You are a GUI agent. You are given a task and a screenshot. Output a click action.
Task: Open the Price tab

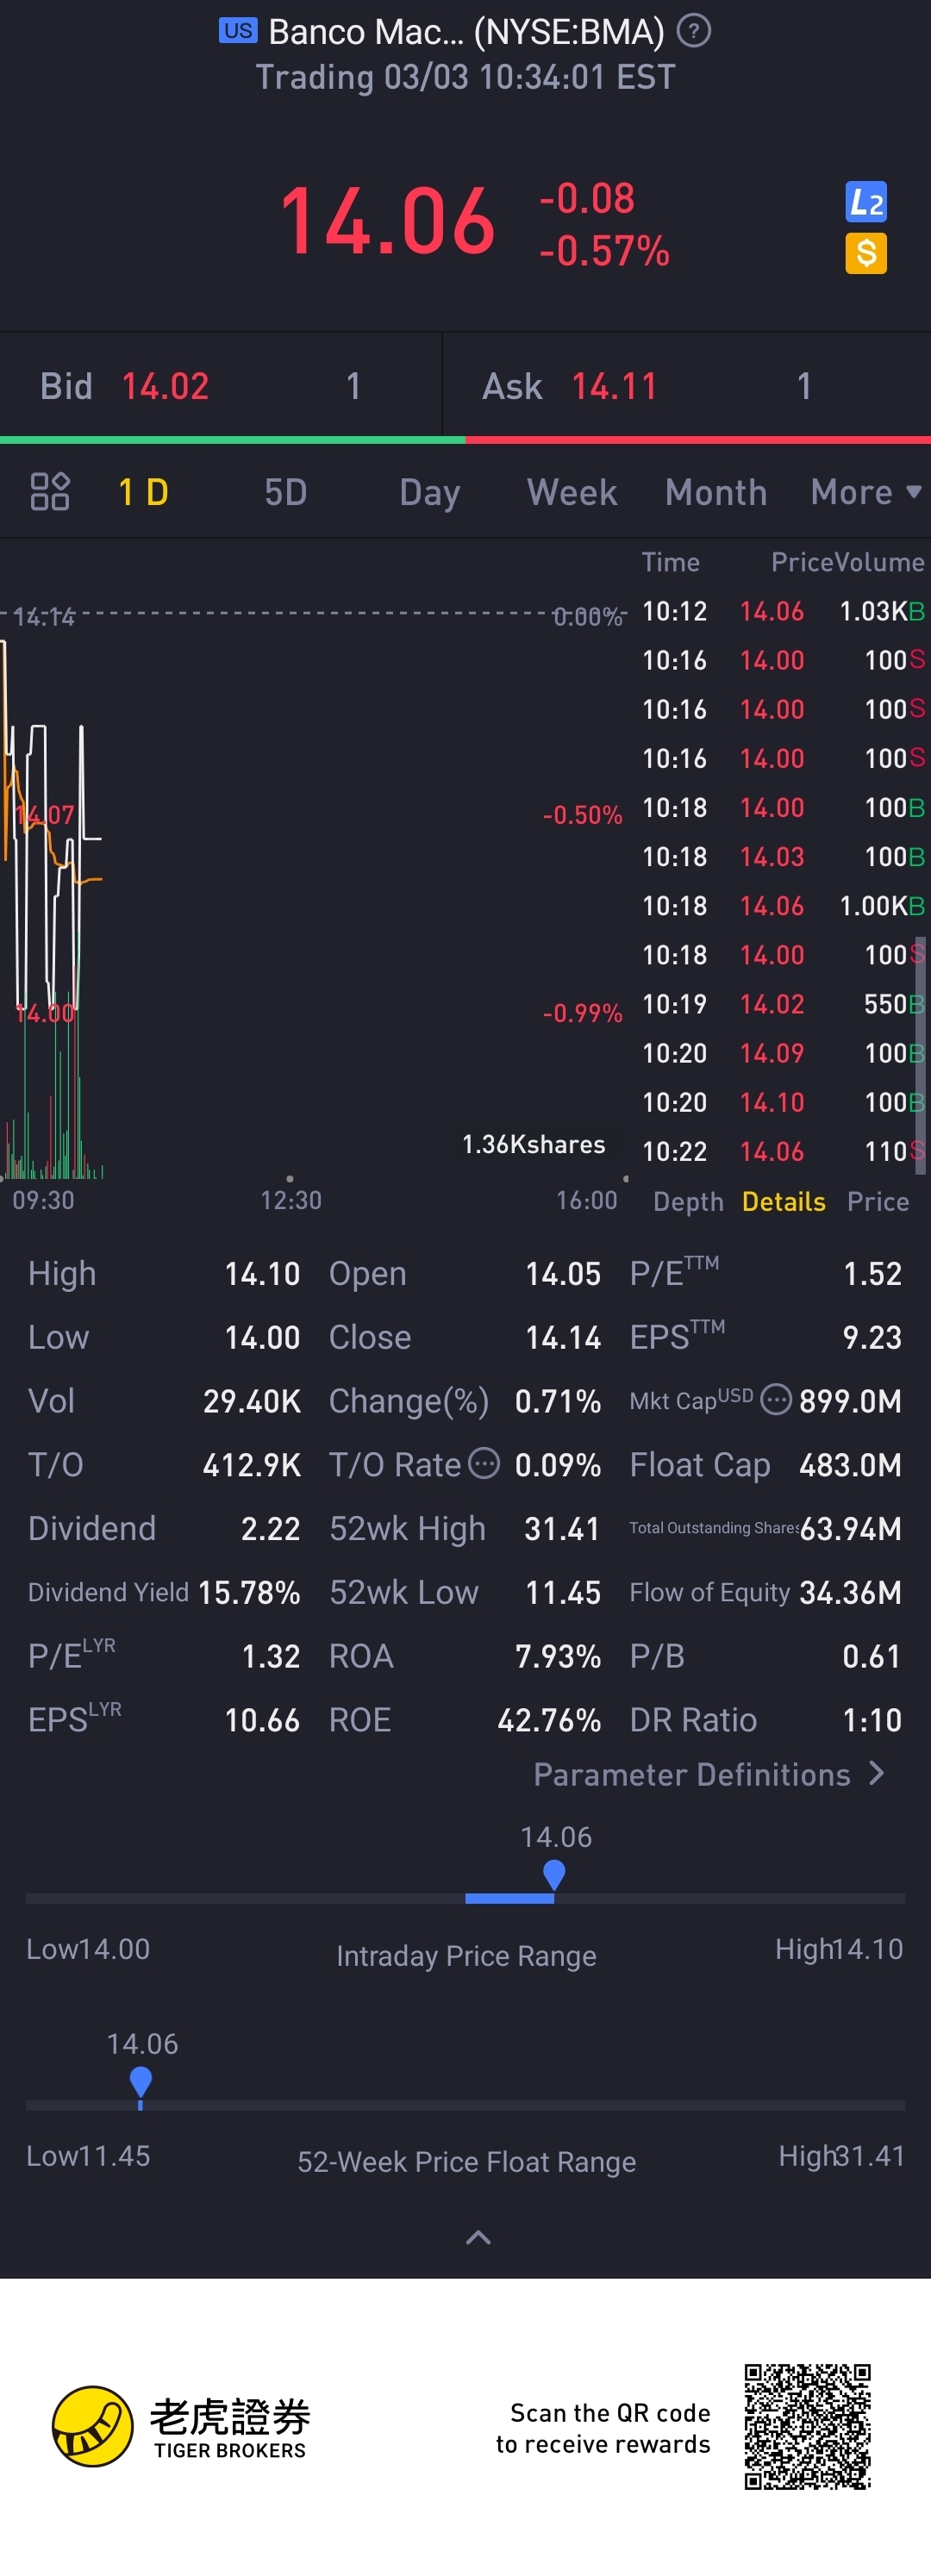point(878,1201)
